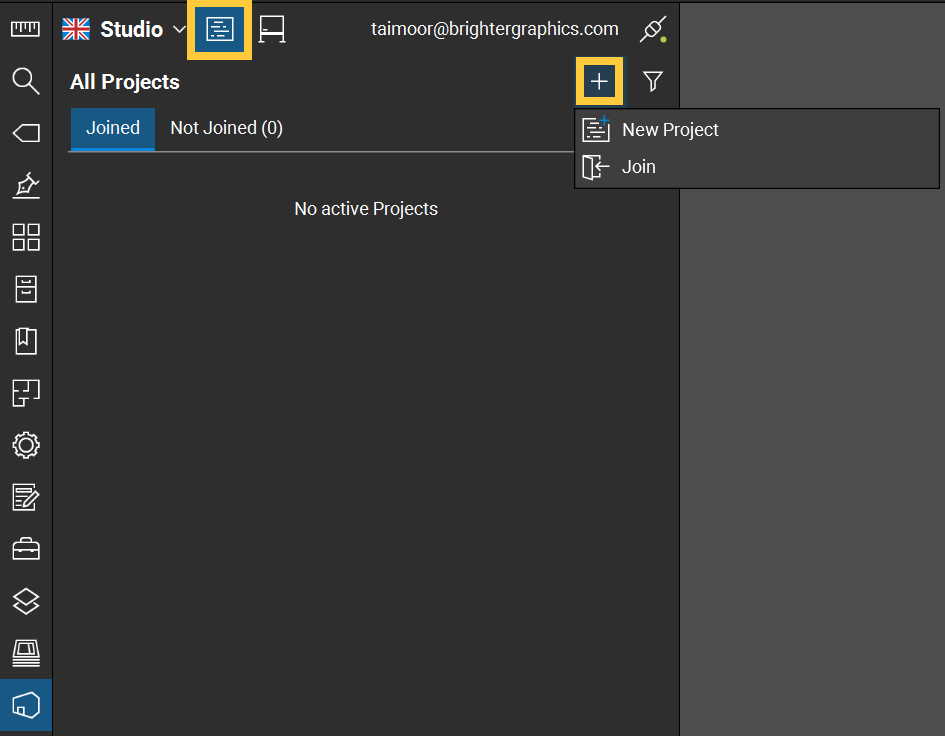
Task: Select the highlighted 3D model home icon
Action: tap(25, 705)
